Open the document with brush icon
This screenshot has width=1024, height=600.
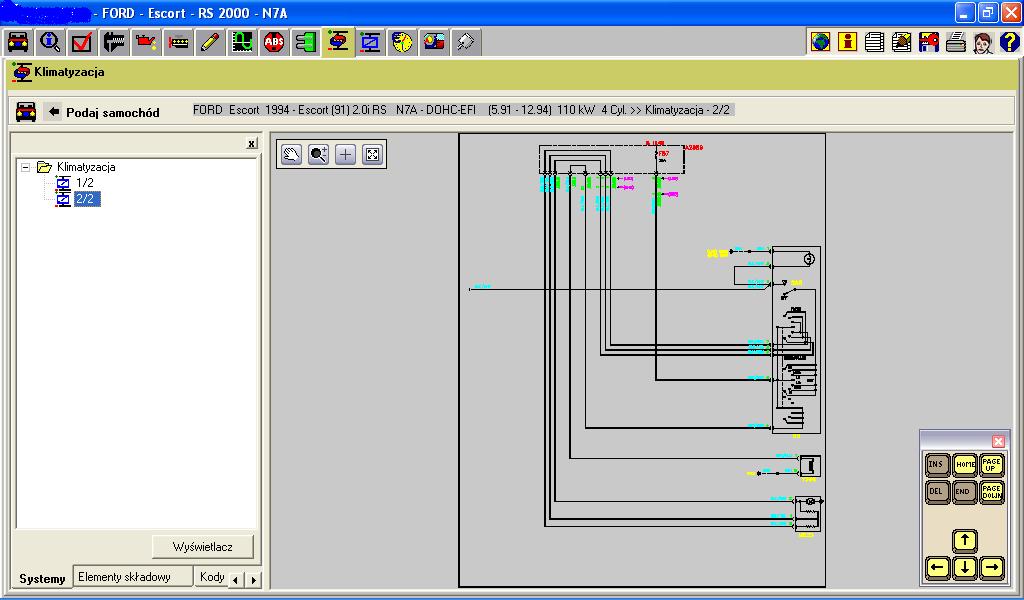(901, 42)
